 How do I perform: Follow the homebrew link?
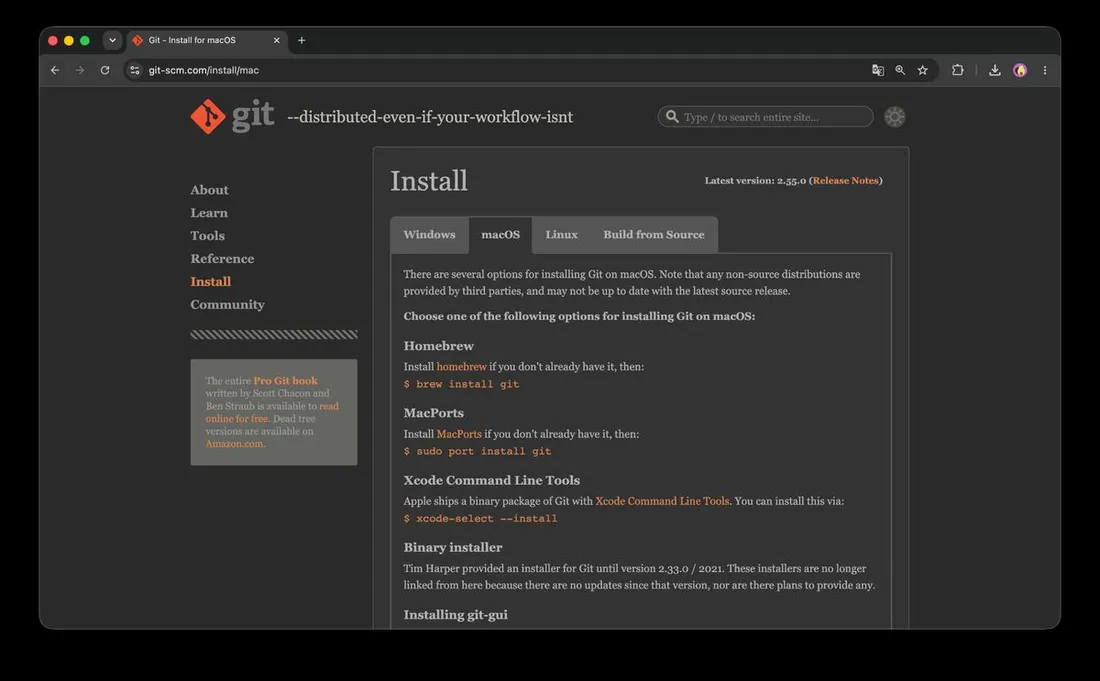[462, 367]
